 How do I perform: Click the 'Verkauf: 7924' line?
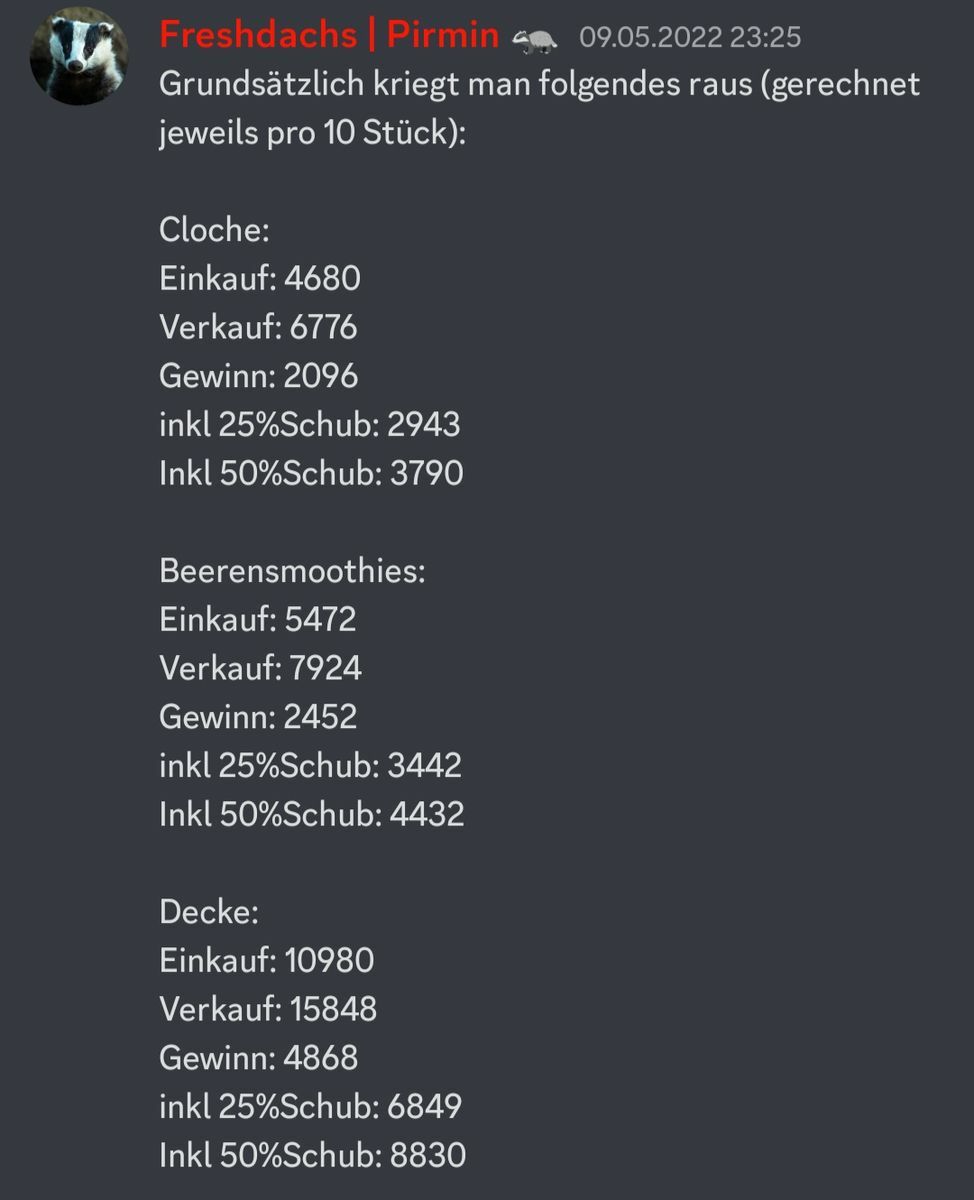coord(260,668)
